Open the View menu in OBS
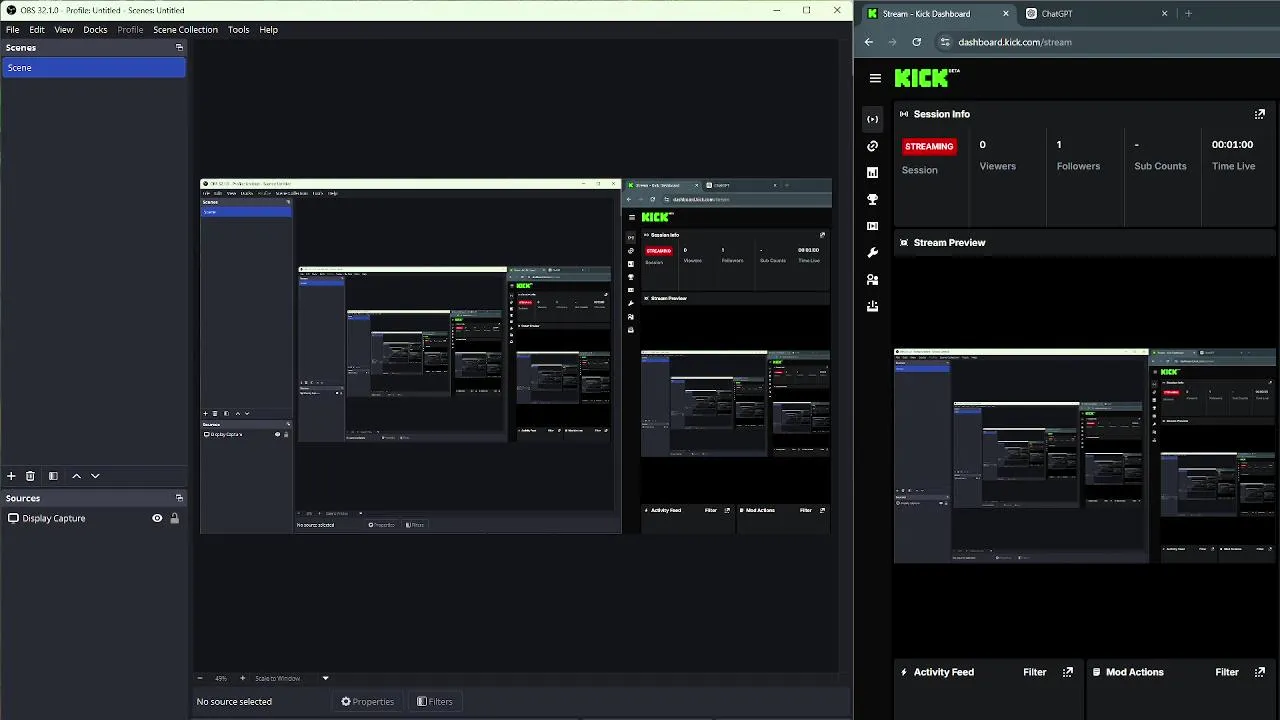Viewport: 1280px width, 720px height. [x=64, y=29]
